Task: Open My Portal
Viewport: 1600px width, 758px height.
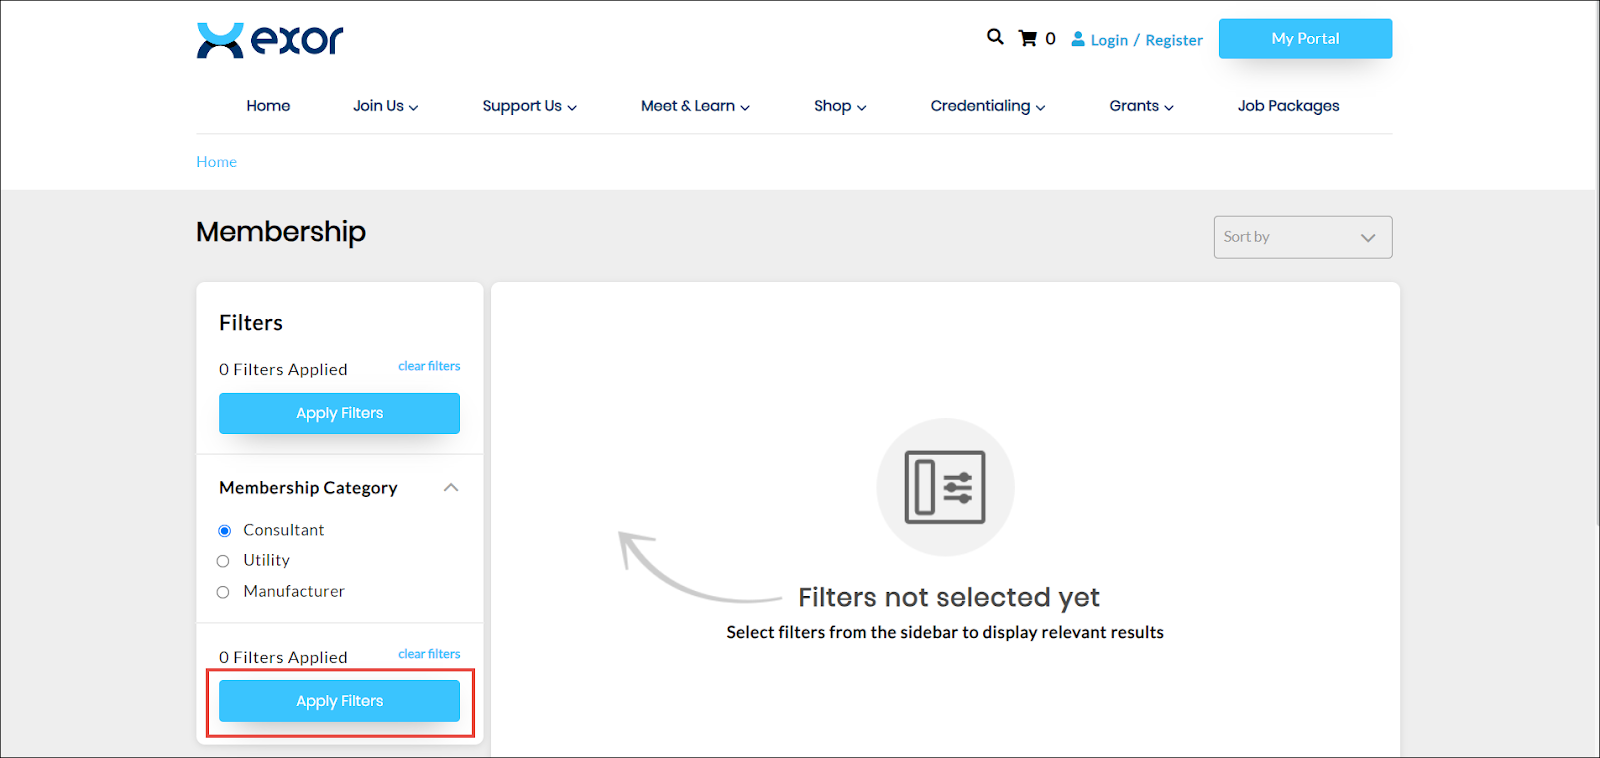Action: click(x=1305, y=39)
